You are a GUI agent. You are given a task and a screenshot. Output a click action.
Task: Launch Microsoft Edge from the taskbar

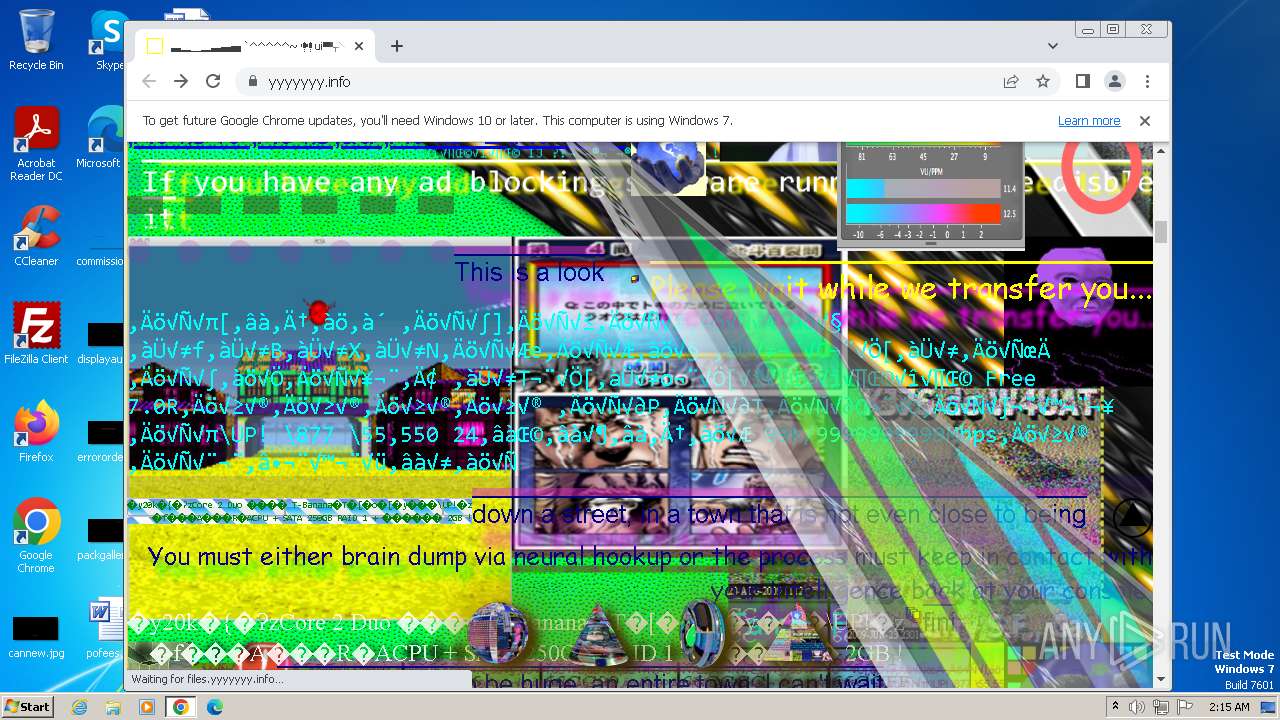click(214, 707)
